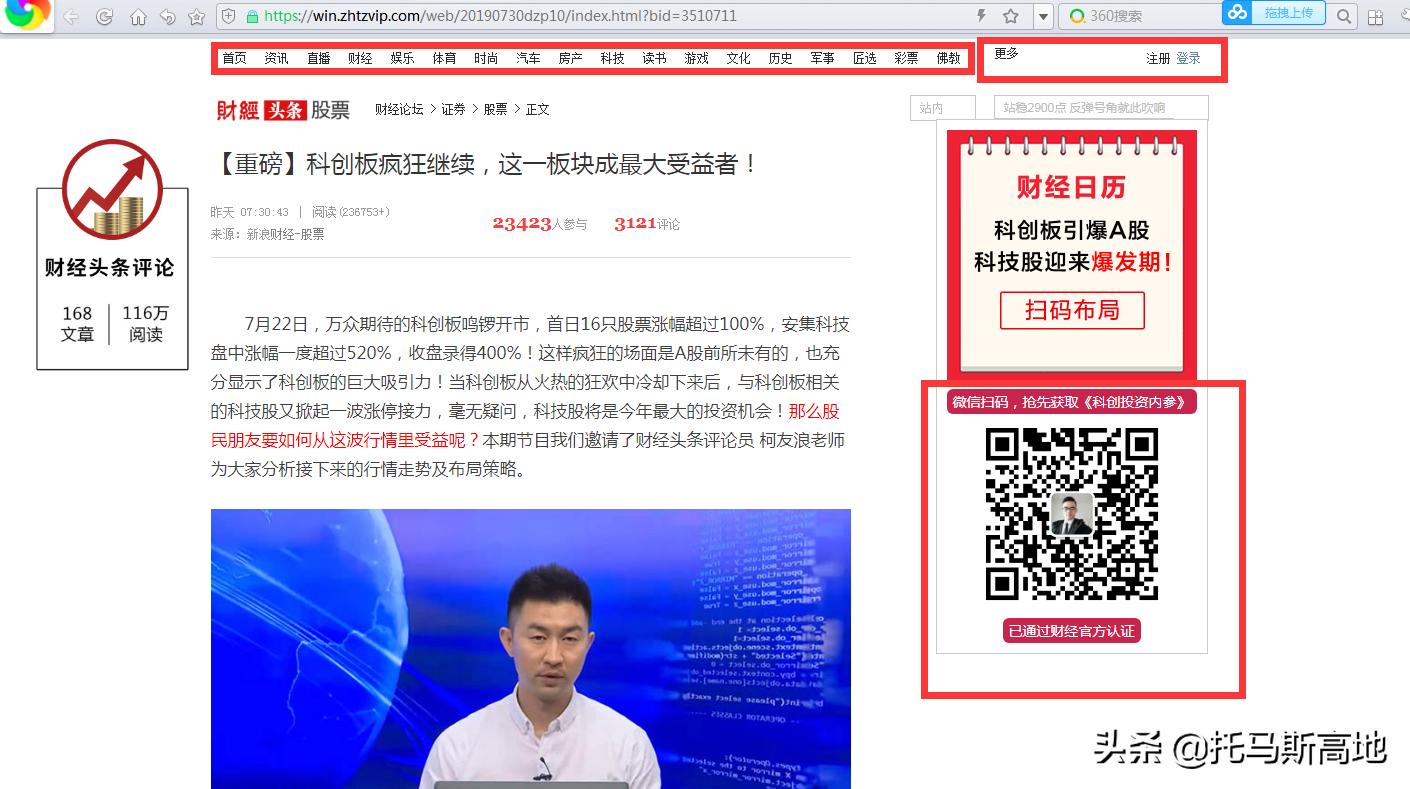
Task: Expand the address bar history dropdown arrow
Action: point(1042,15)
